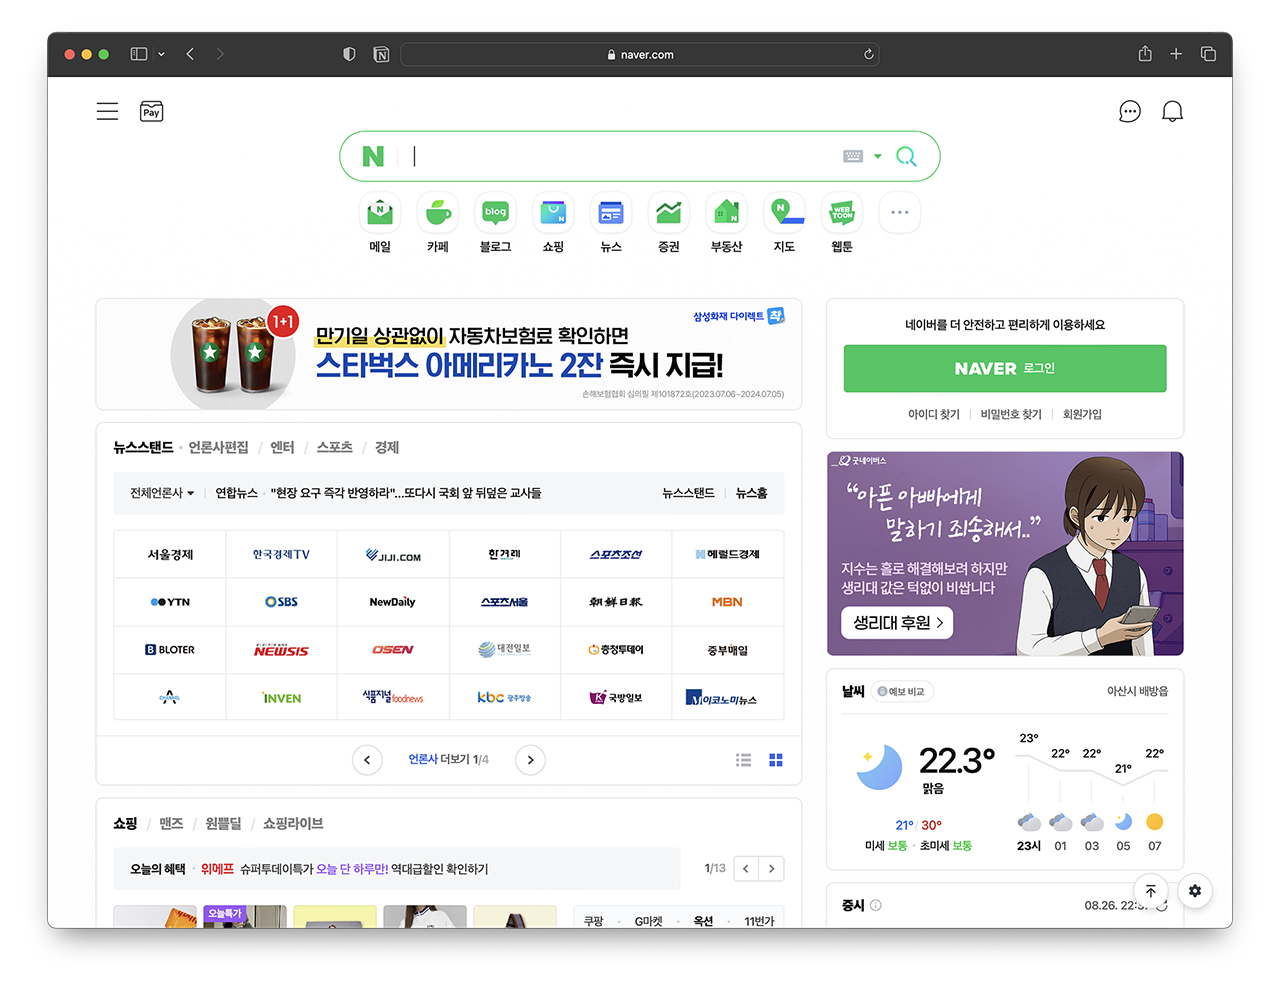The image size is (1280, 991).
Task: Switch newsstand to list view
Action: (744, 760)
